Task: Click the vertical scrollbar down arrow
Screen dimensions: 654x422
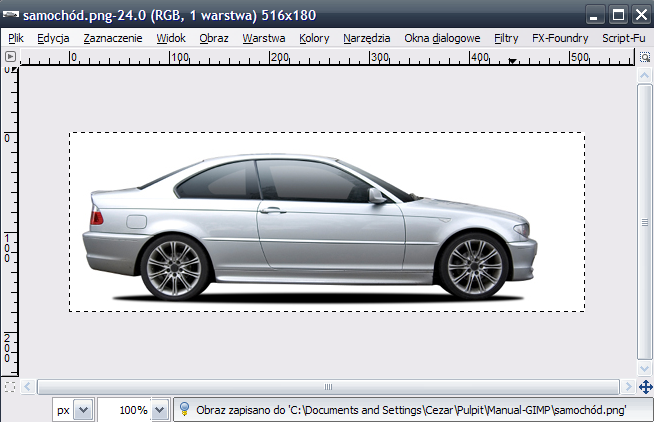Action: click(644, 369)
